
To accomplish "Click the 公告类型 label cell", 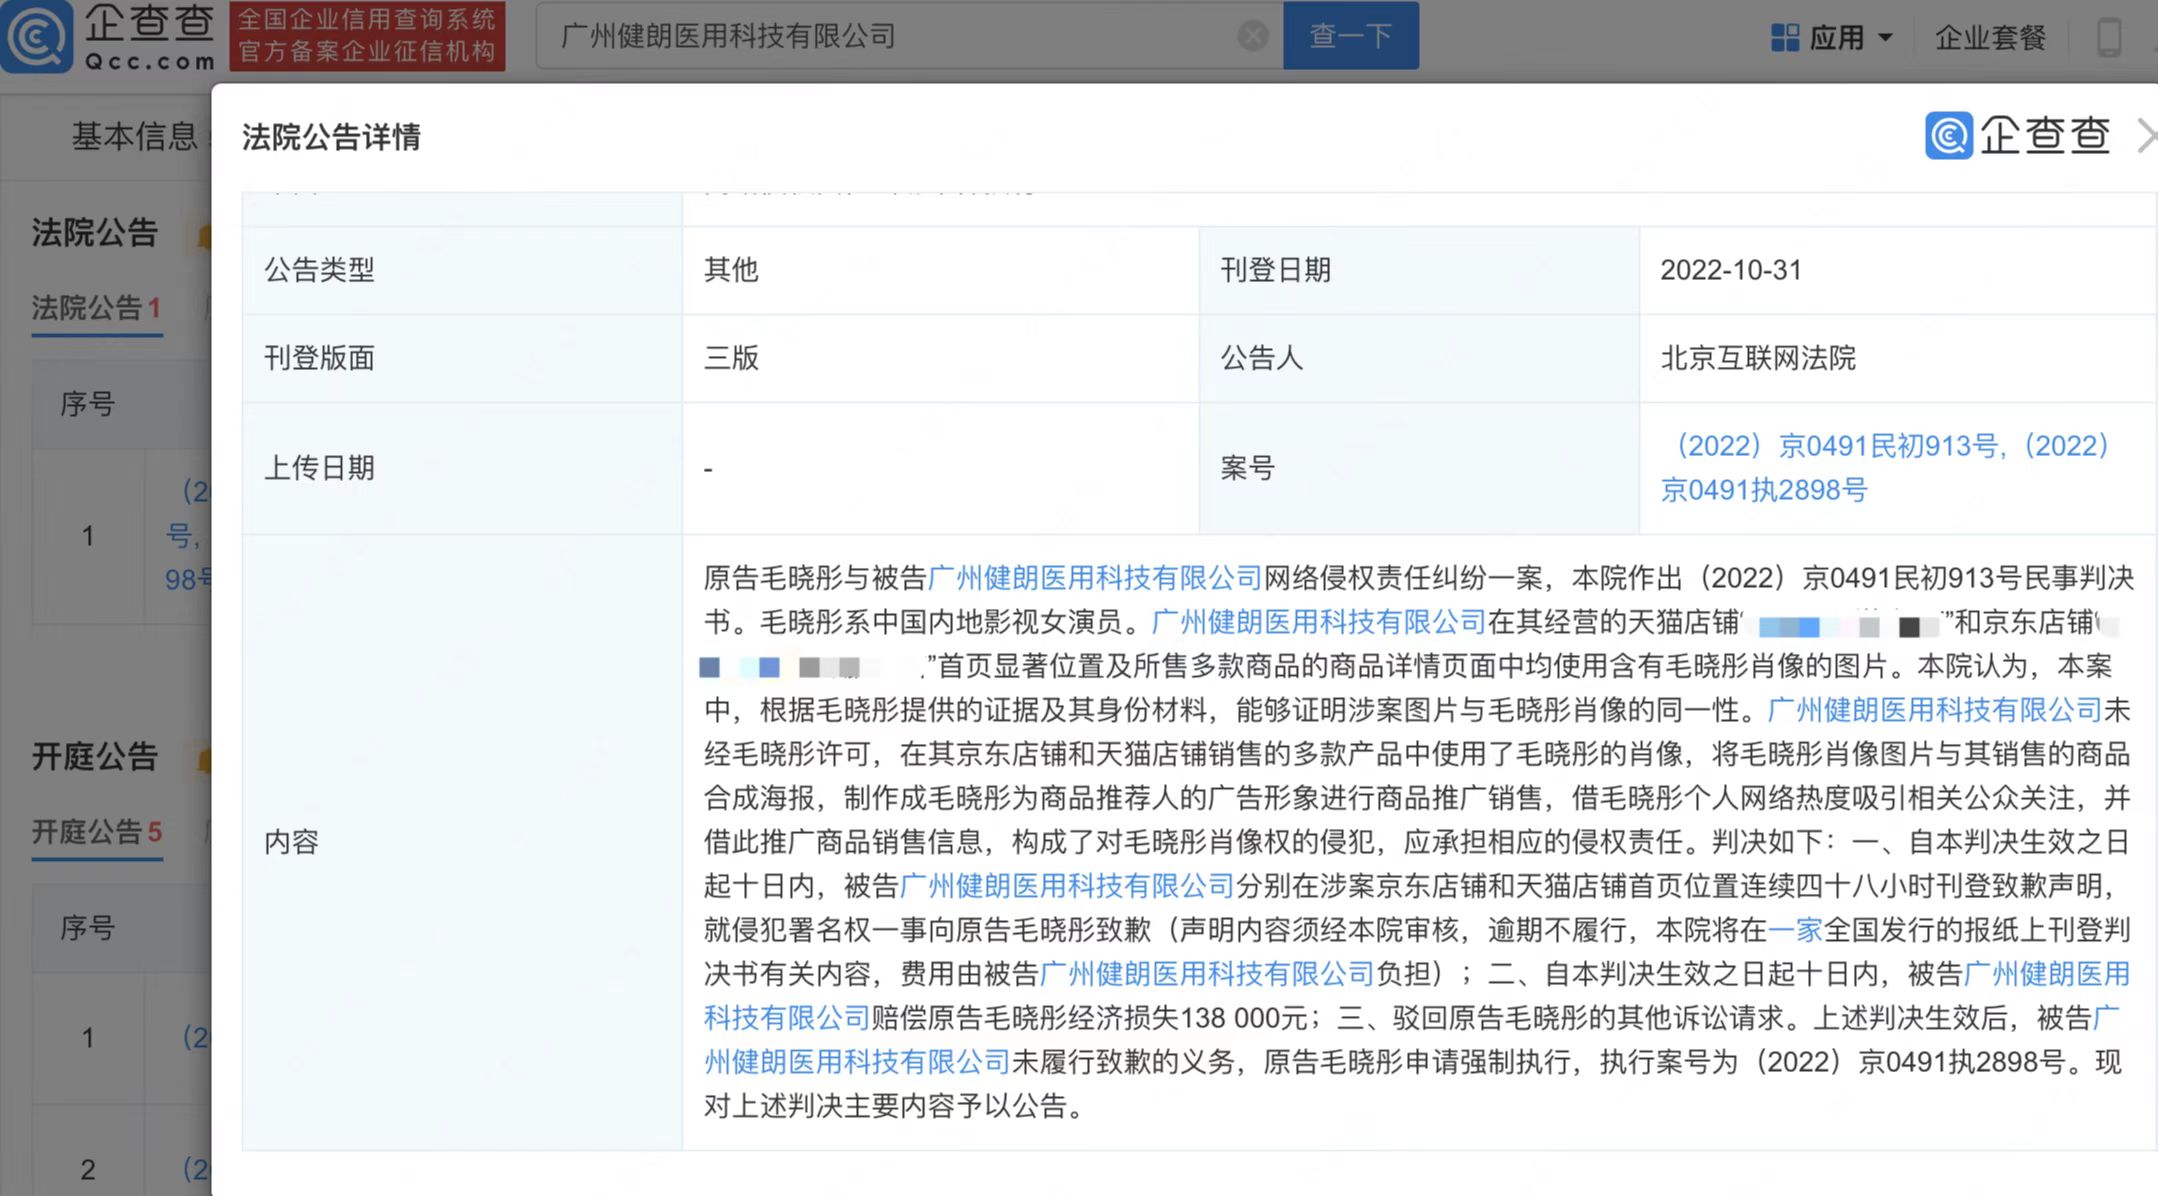I will 462,270.
